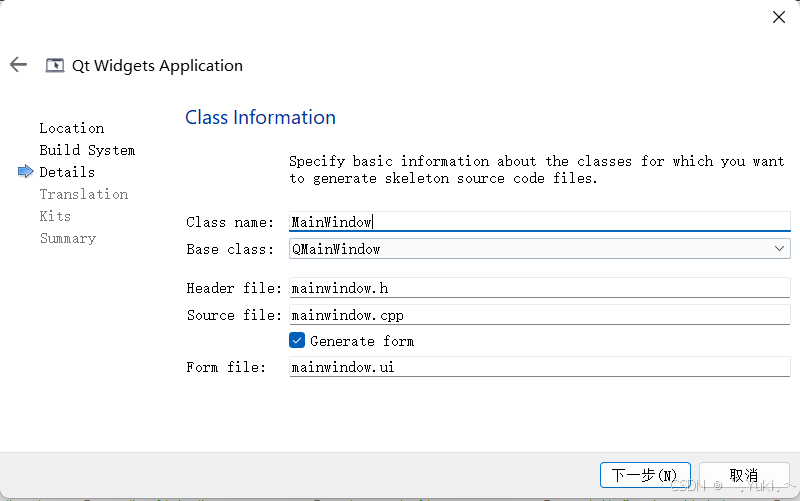Select the Location wizard step

(x=72, y=128)
